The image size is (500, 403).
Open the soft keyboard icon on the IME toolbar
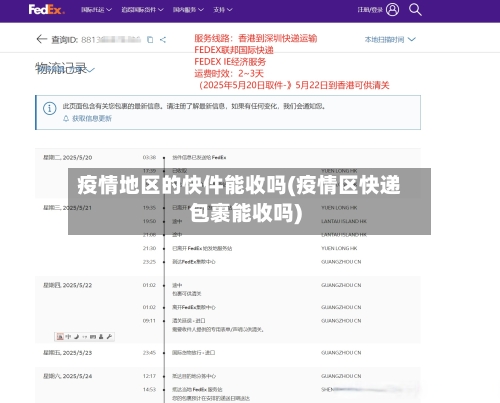[93, 337]
